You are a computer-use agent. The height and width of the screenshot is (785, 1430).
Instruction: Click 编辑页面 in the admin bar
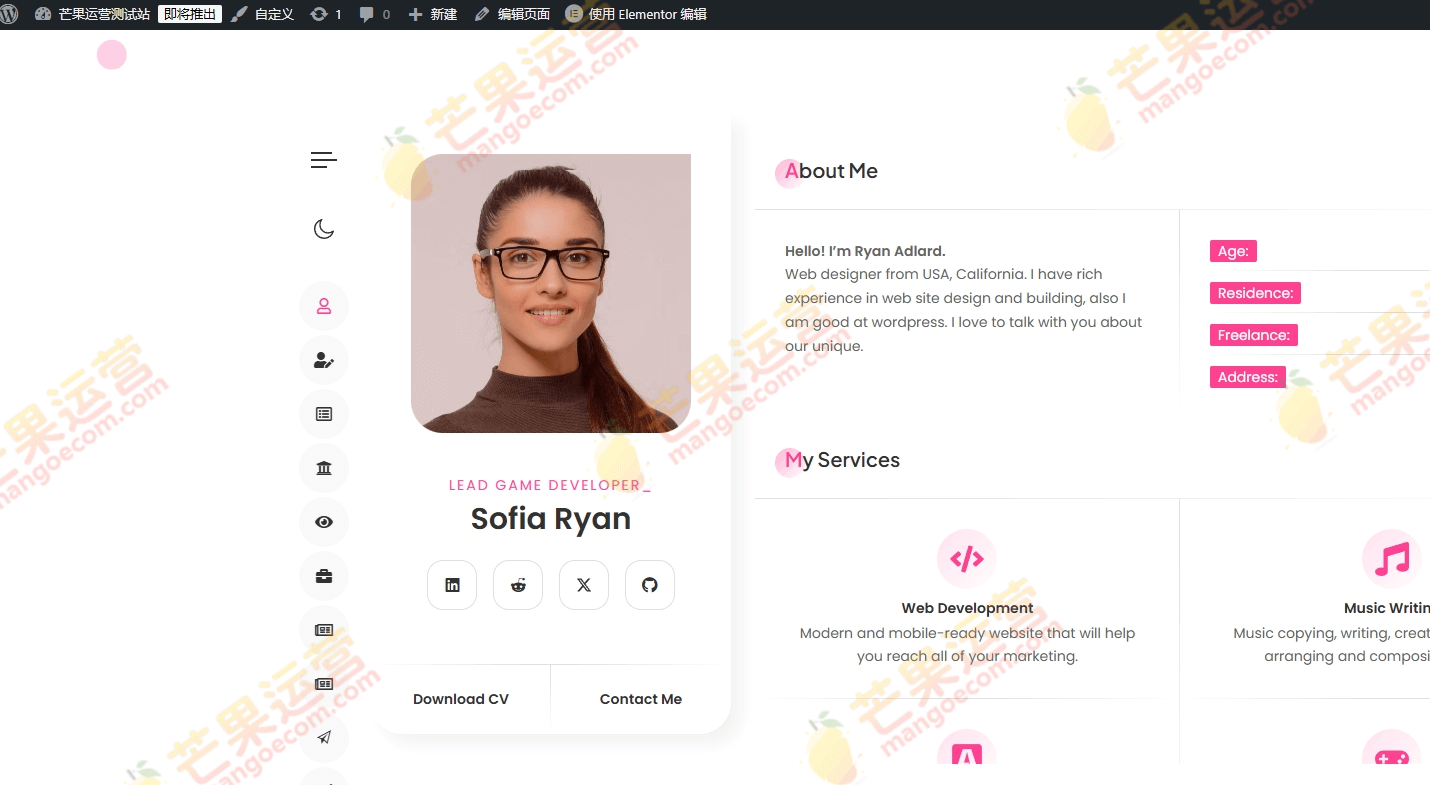[x=513, y=14]
